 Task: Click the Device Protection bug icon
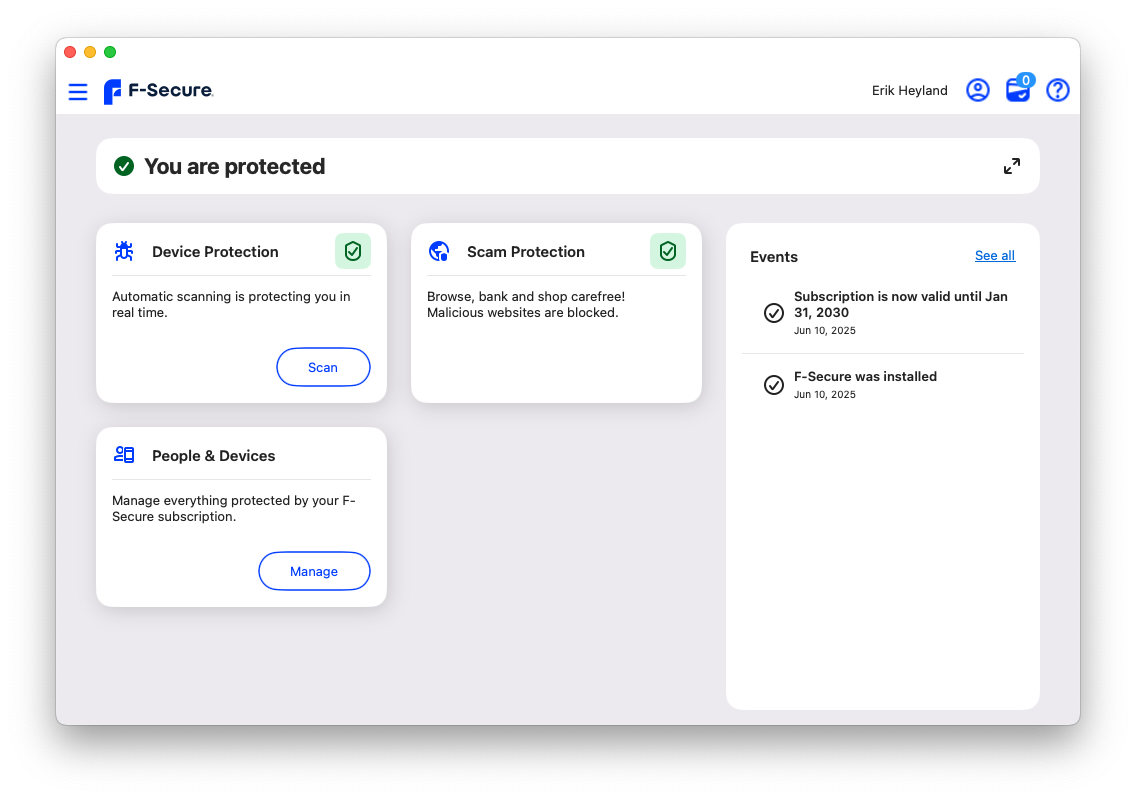pos(124,251)
